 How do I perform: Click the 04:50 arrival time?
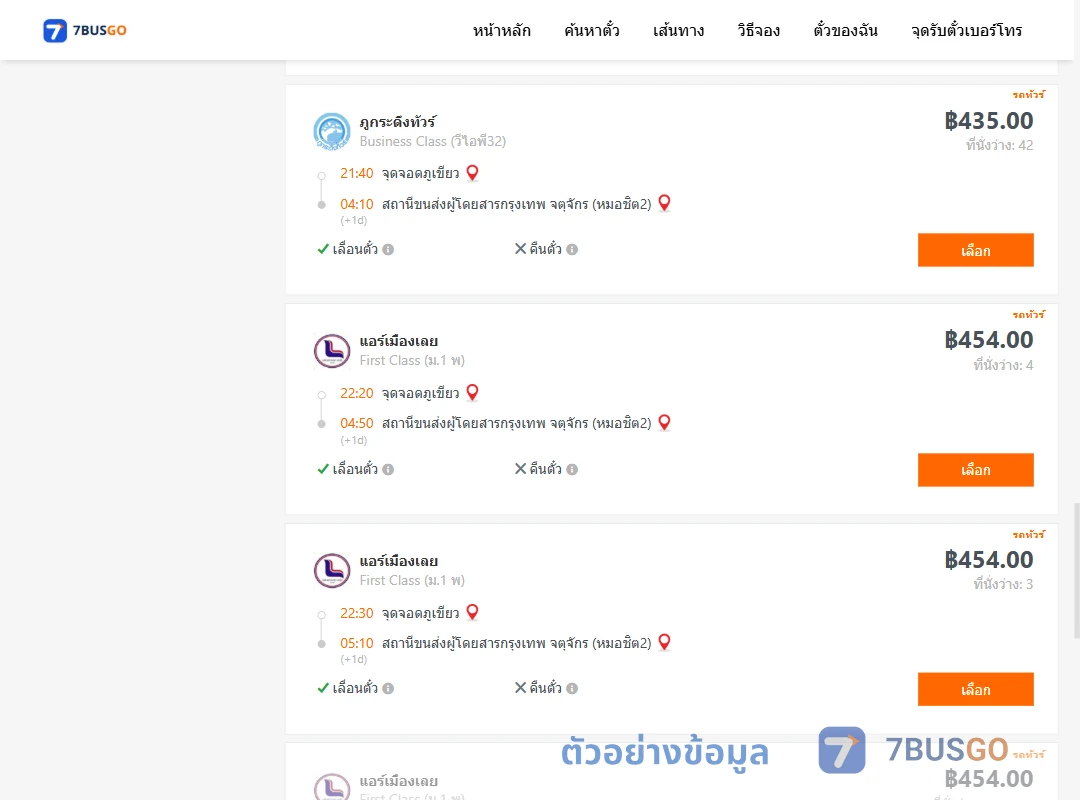click(357, 424)
